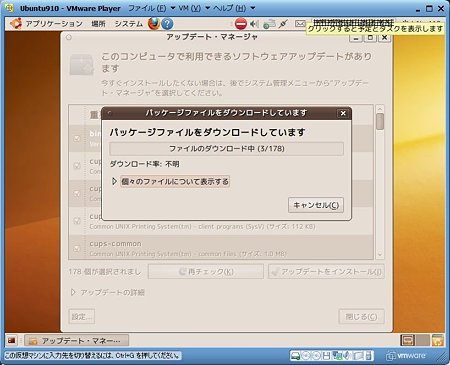
Task: Open the volume speaker icon
Action: tap(254, 24)
